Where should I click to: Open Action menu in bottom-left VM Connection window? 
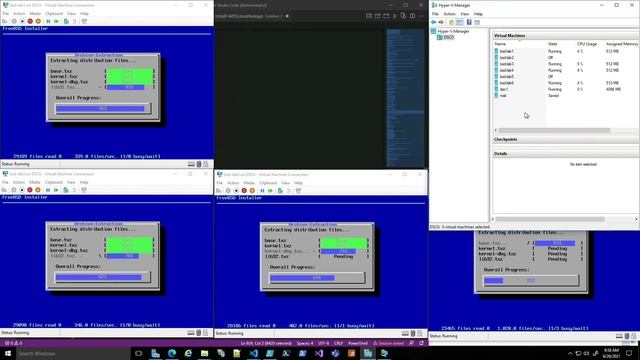[19, 182]
